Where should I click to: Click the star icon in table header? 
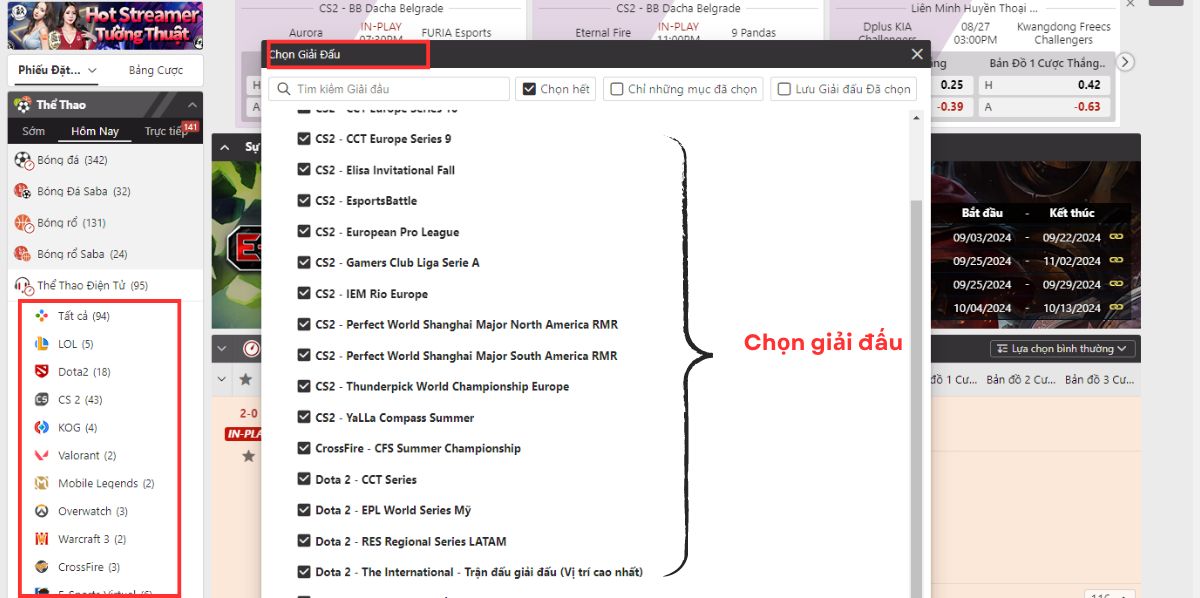(x=245, y=380)
